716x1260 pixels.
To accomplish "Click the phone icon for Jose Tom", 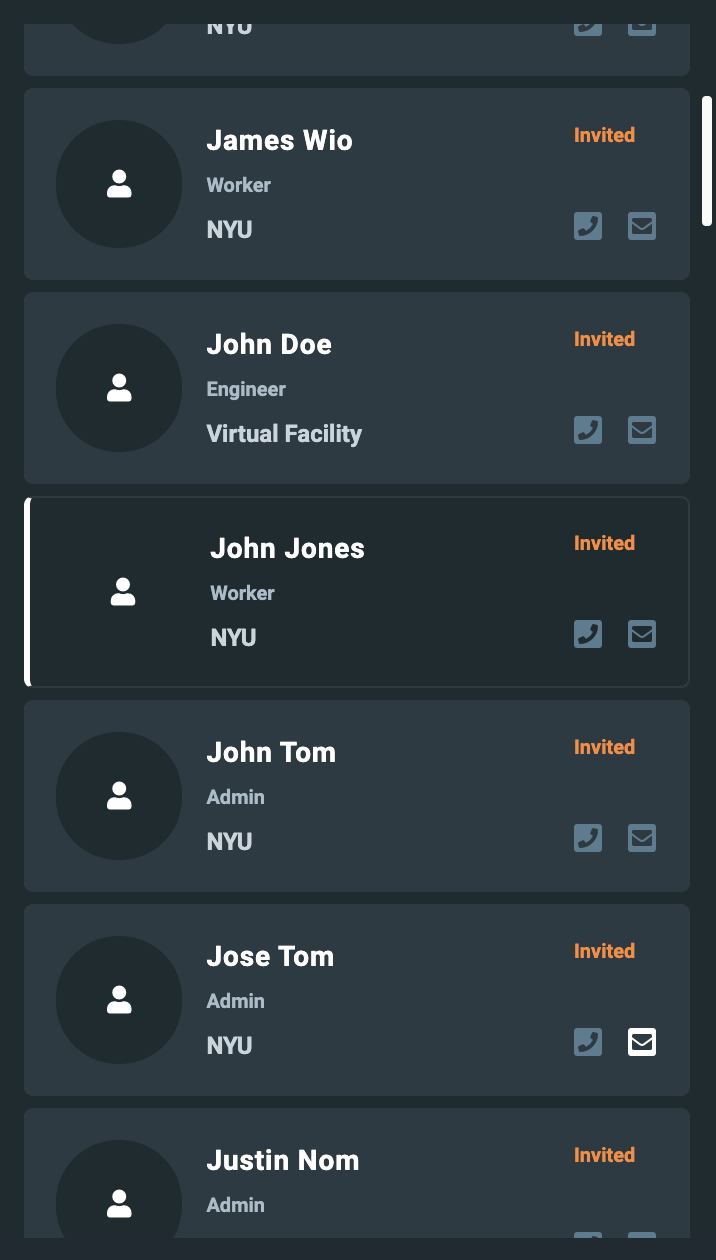I will (588, 1042).
